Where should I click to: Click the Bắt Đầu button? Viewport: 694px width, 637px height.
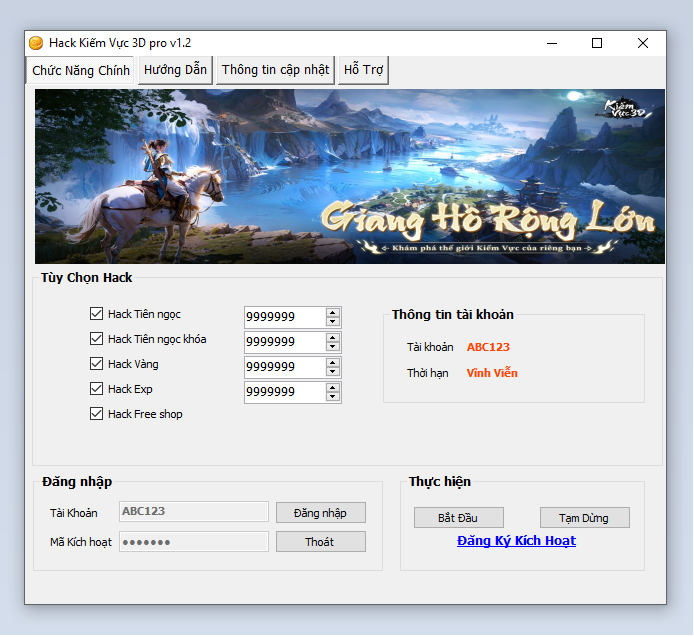pyautogui.click(x=459, y=517)
